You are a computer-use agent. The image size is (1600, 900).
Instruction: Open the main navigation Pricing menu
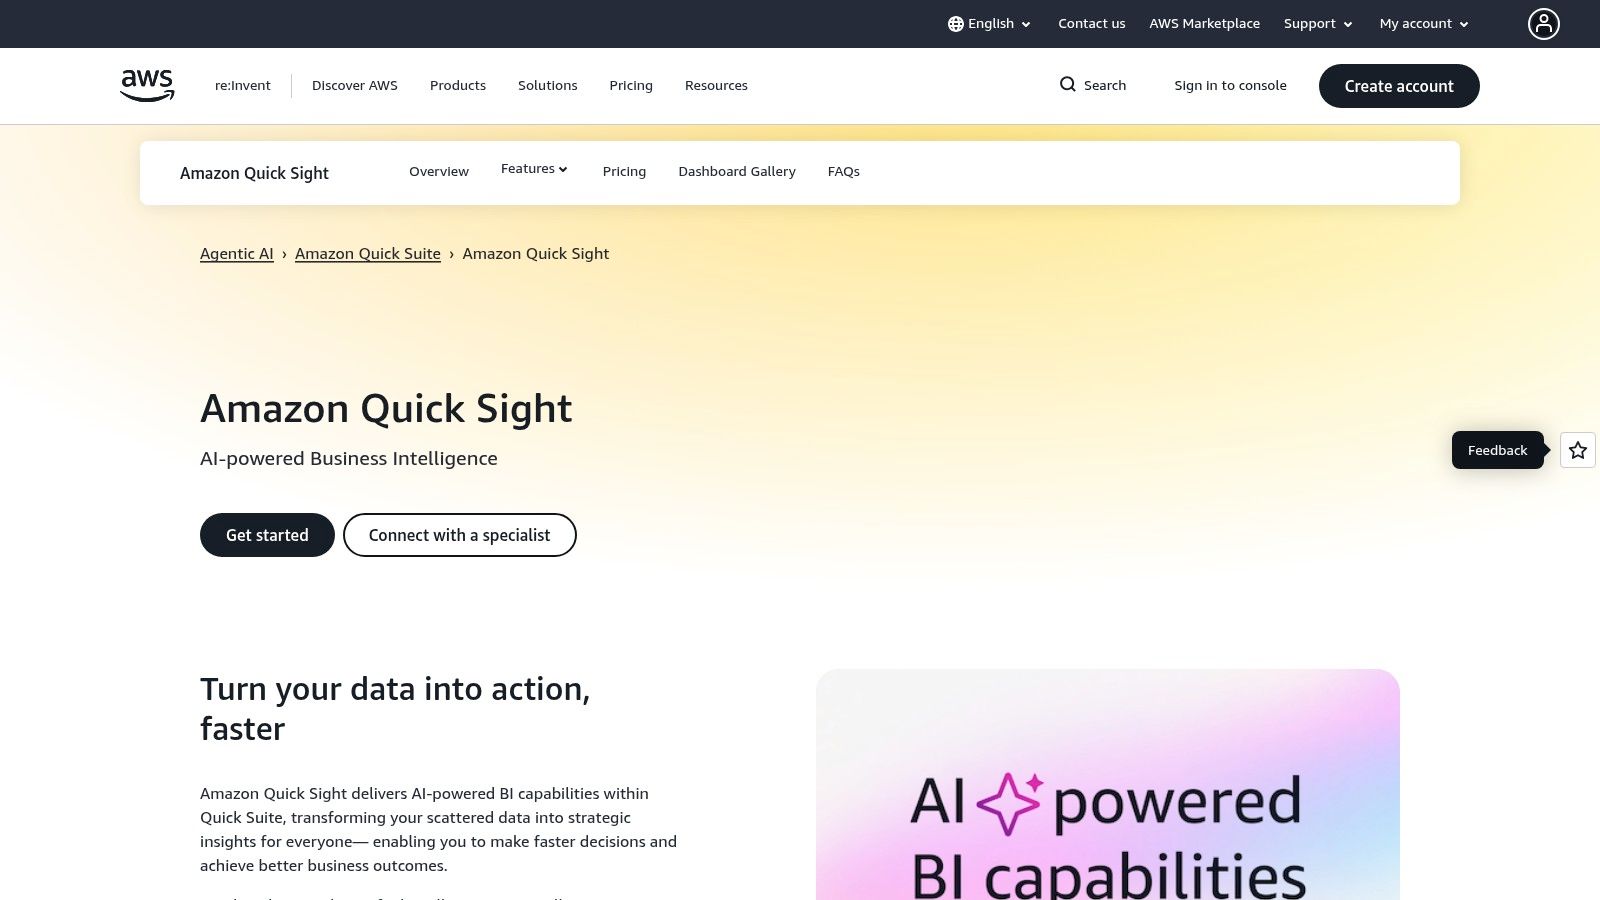click(631, 86)
